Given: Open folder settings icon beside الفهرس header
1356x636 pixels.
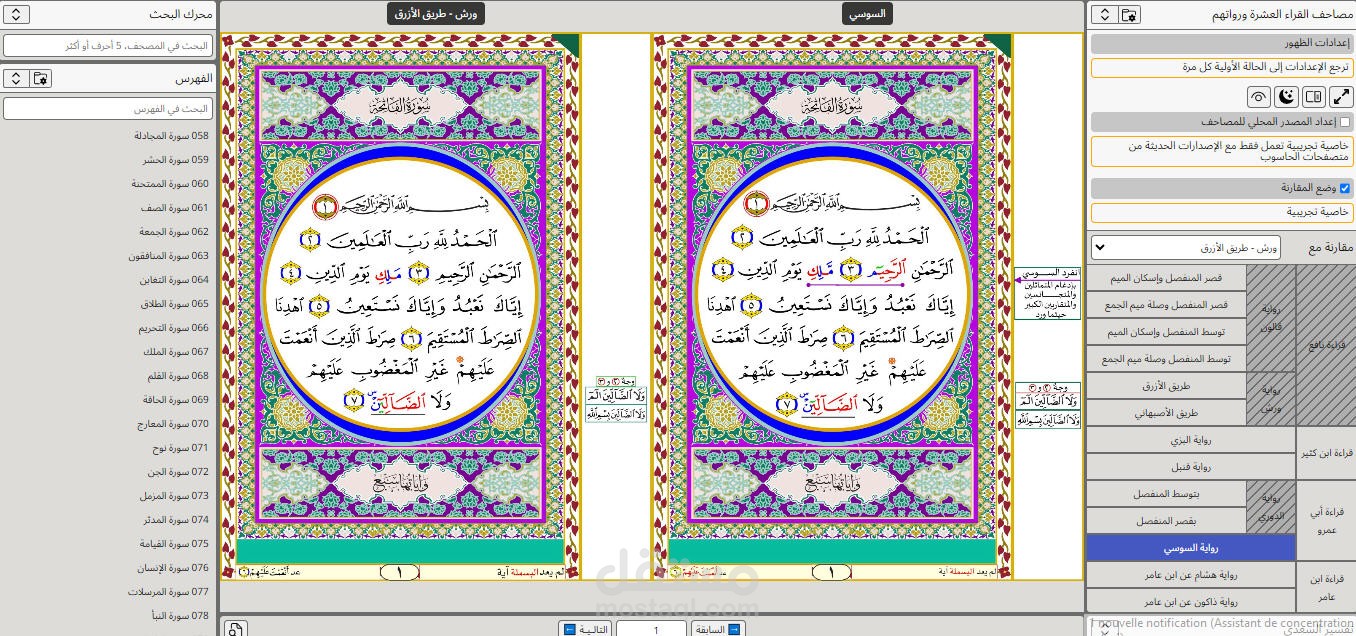Looking at the screenshot, I should click(x=41, y=78).
